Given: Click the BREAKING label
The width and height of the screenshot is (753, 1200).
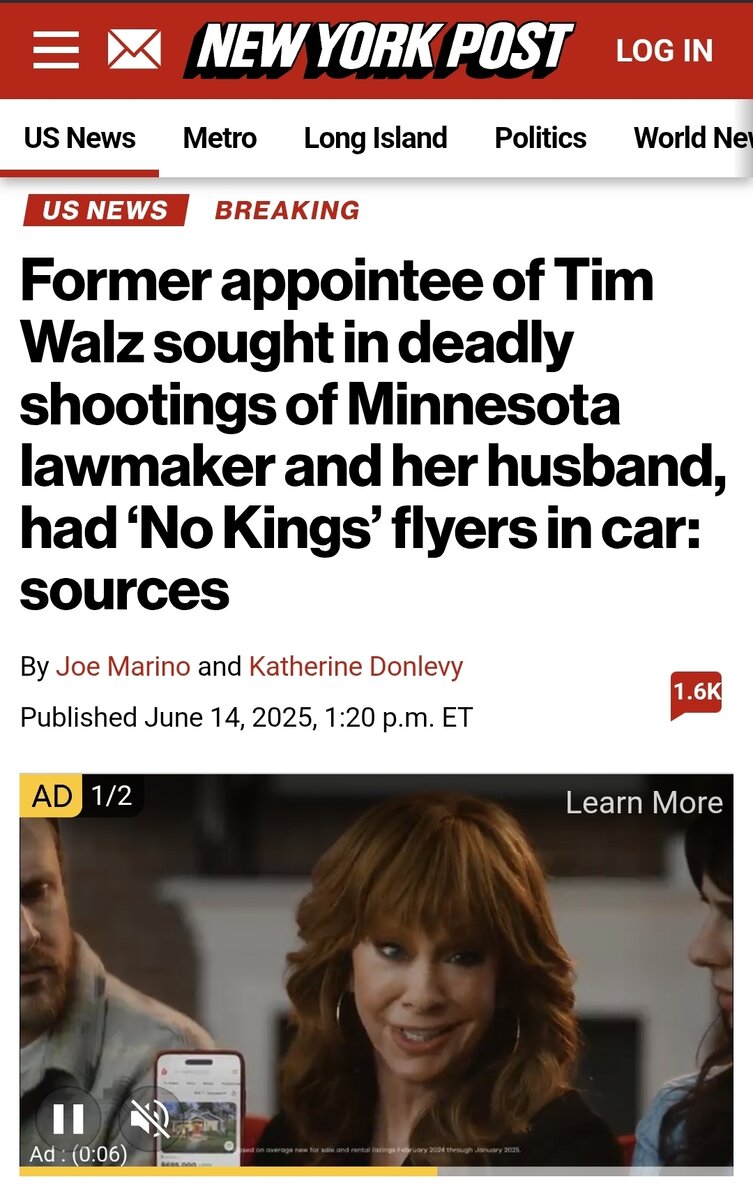Looking at the screenshot, I should [287, 210].
